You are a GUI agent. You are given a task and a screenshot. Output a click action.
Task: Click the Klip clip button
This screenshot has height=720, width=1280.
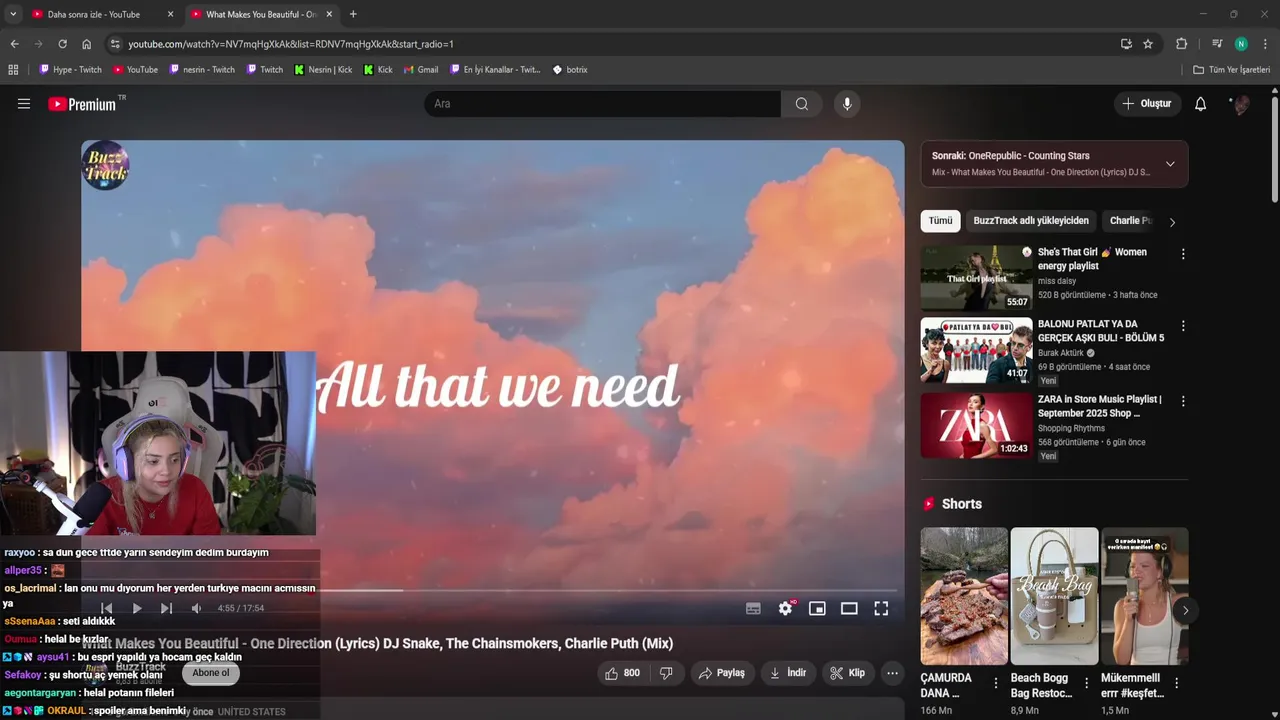(848, 673)
